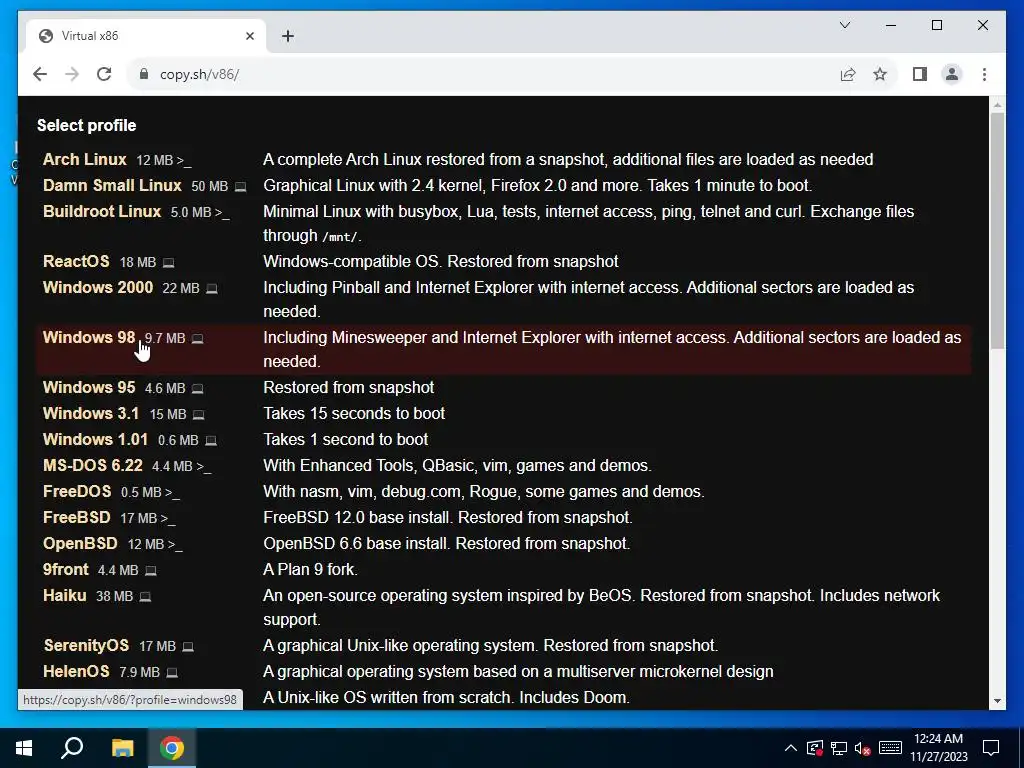Viewport: 1024px width, 768px height.
Task: Open a new browser tab
Action: 288,36
